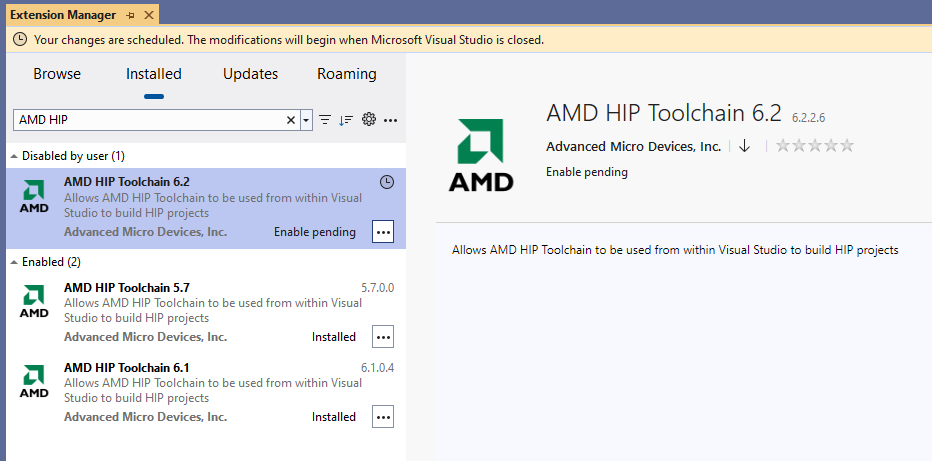Viewport: 932px width, 461px height.
Task: Open the Roaming tab
Action: click(x=346, y=74)
